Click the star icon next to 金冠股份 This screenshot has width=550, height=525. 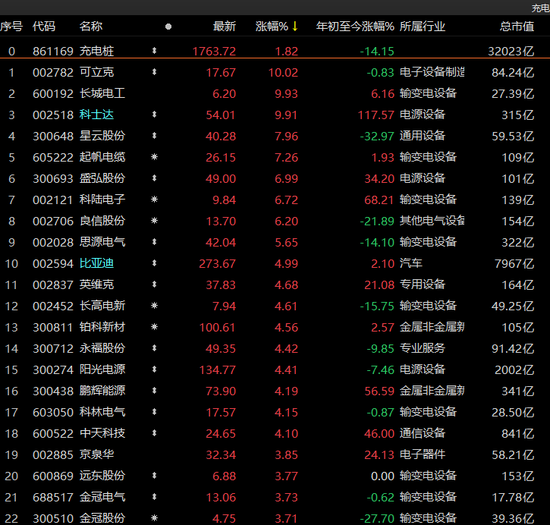point(154,518)
